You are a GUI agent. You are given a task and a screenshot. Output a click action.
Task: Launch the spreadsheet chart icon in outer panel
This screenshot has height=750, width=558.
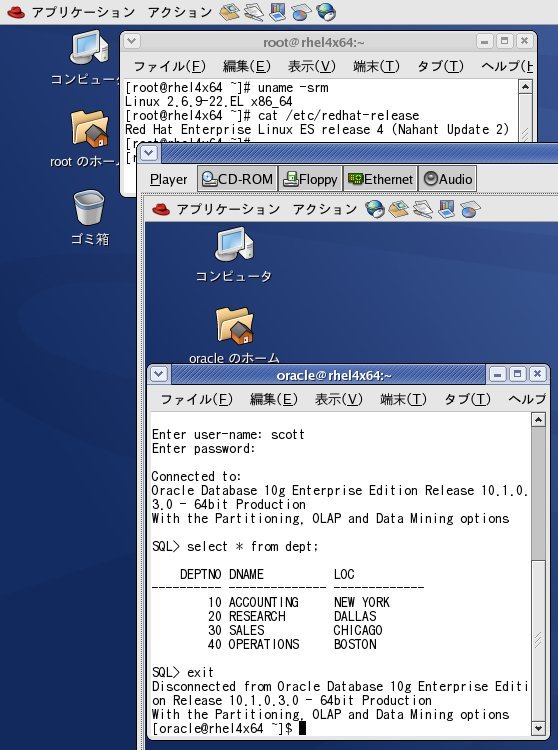pyautogui.click(x=301, y=12)
